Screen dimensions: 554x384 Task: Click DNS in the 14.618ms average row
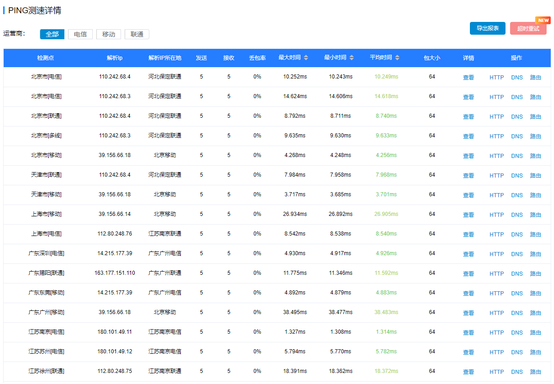517,97
